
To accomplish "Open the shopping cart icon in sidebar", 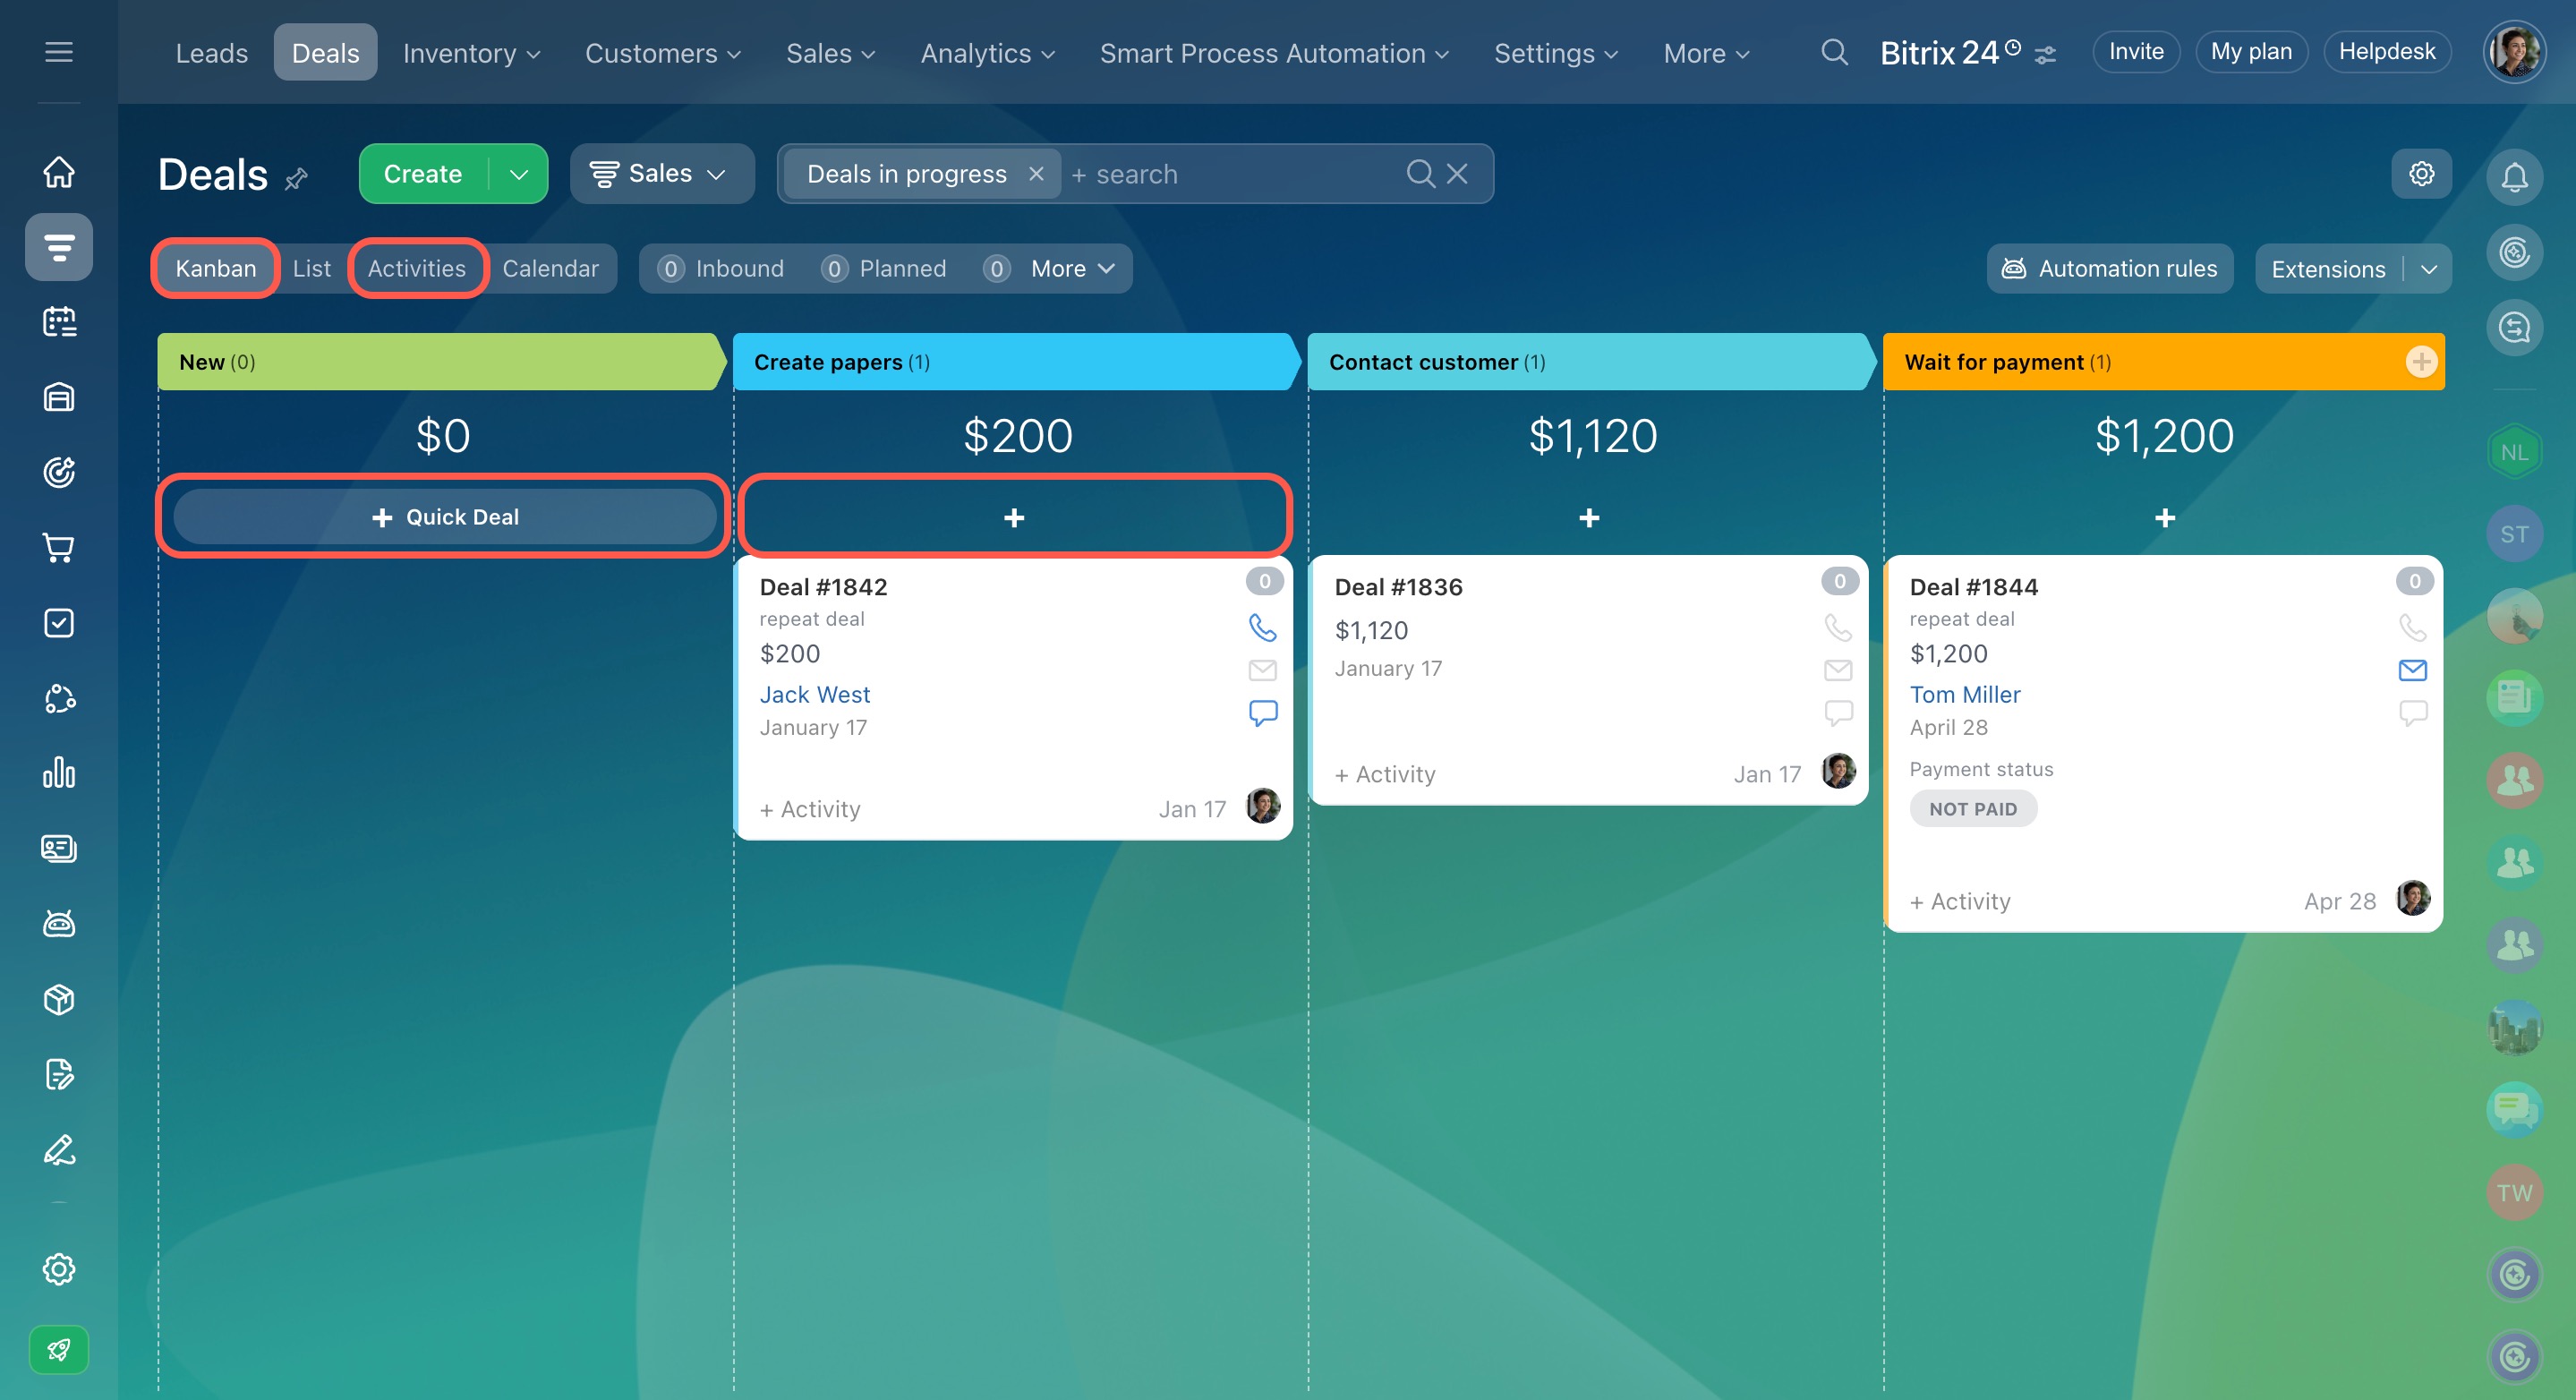I will coord(59,548).
